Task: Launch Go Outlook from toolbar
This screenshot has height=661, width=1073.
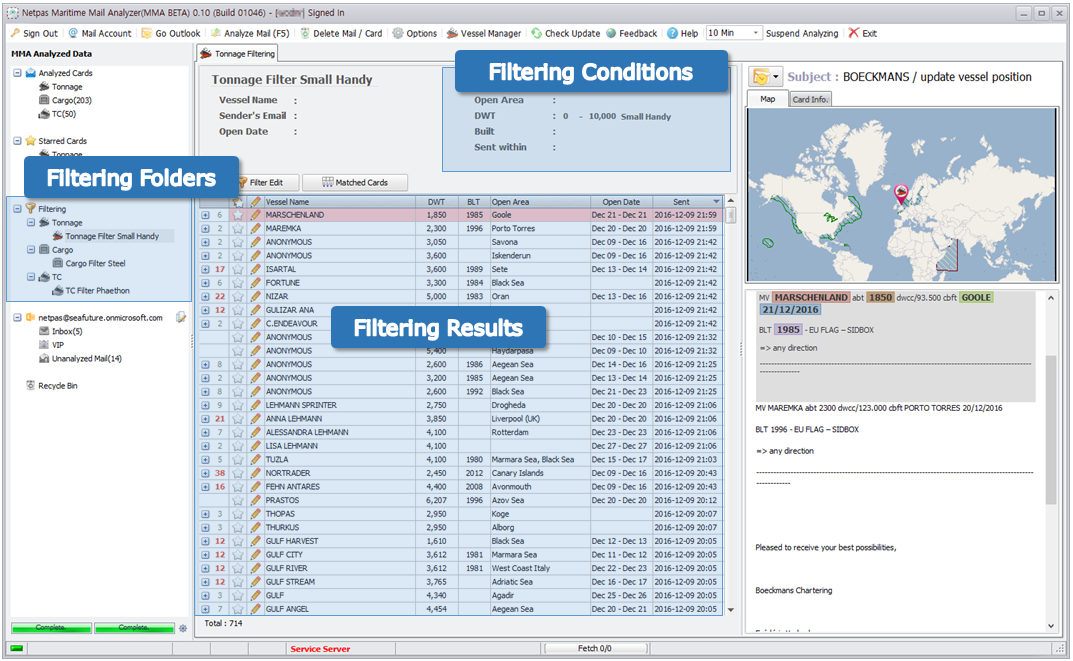Action: coord(170,33)
